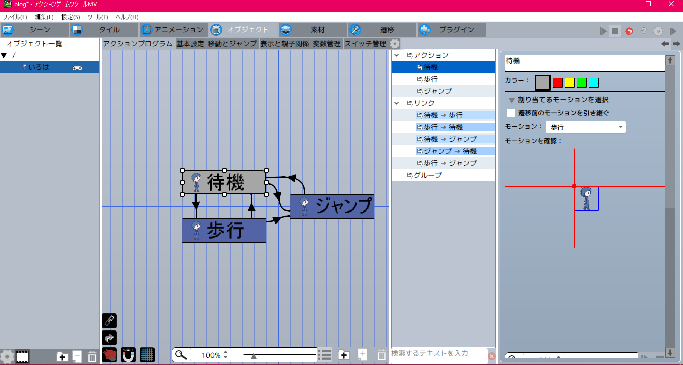The image size is (683, 365).
Task: Select link ジャンプ → 待機
Action: coord(443,151)
